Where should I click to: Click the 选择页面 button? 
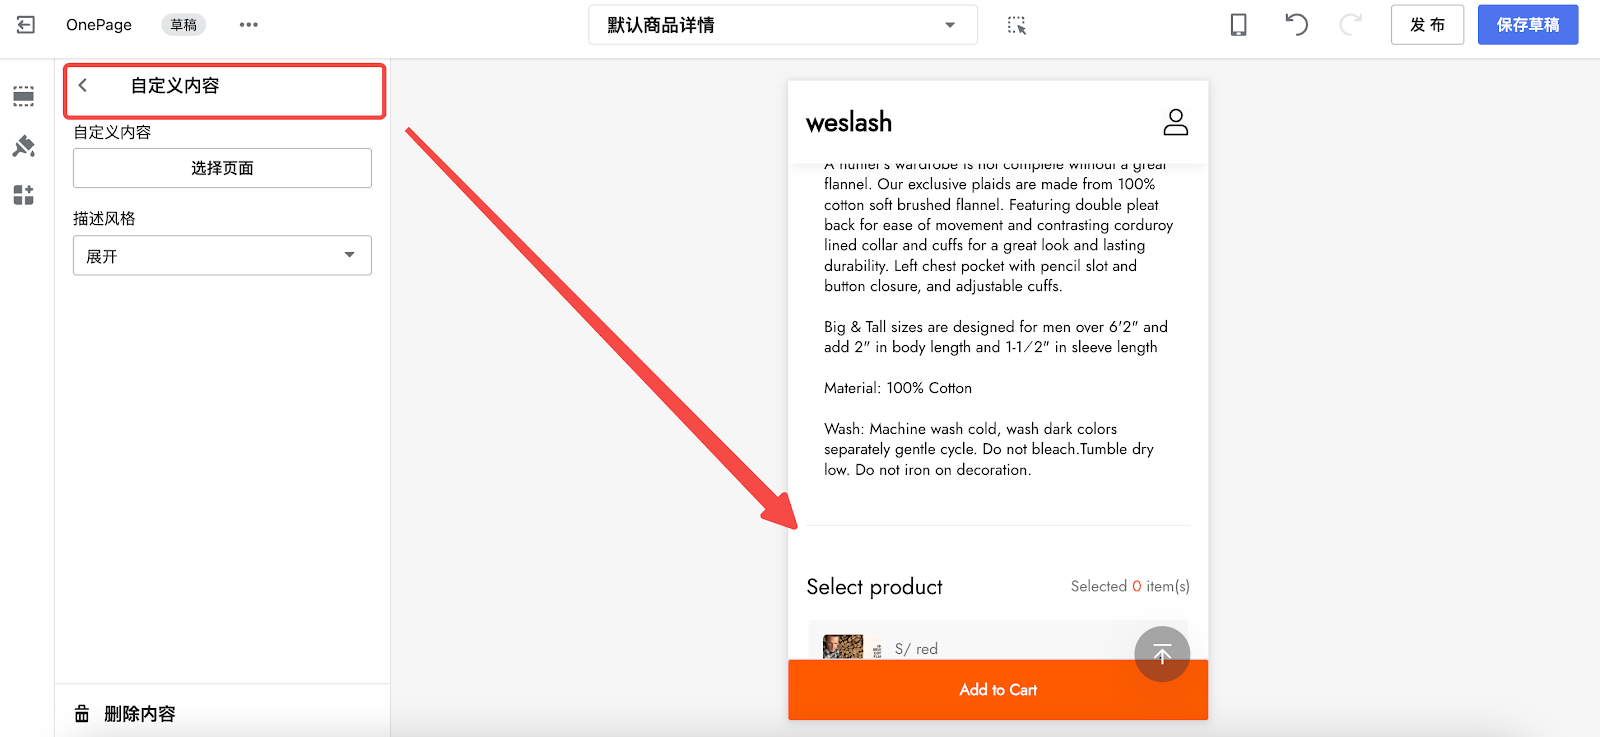222,168
